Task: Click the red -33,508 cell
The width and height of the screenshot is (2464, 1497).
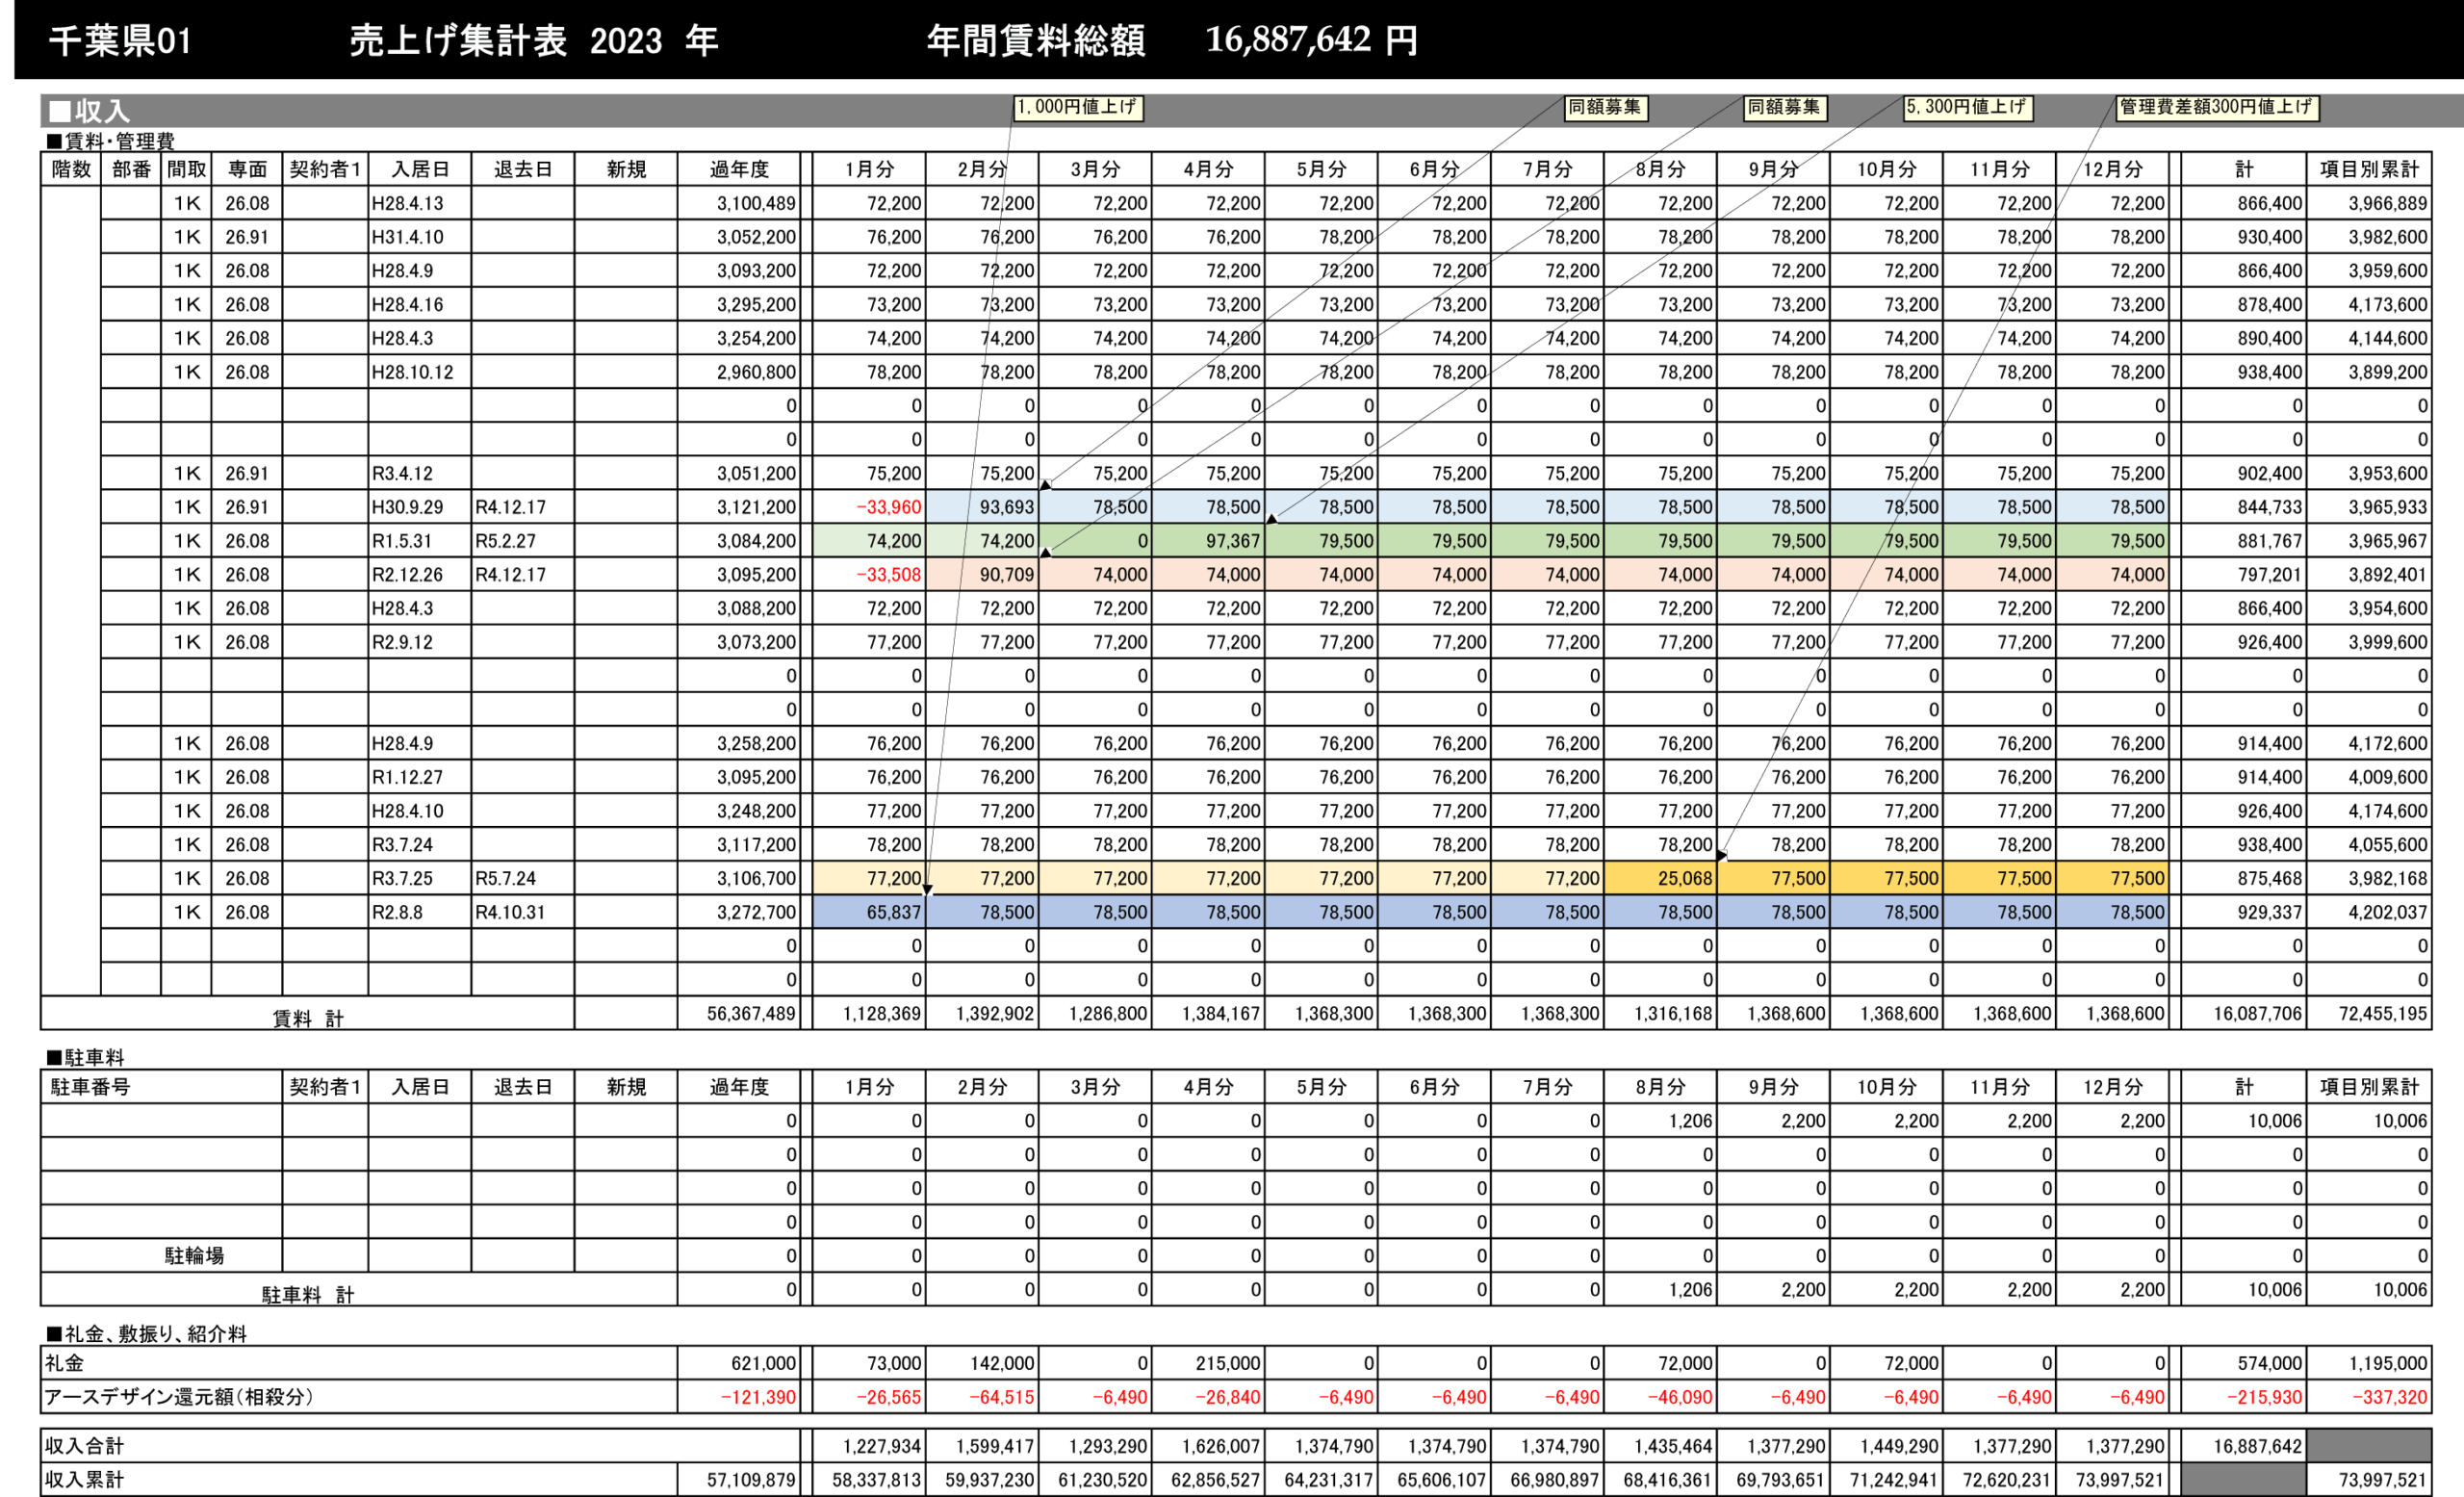Action: (887, 575)
